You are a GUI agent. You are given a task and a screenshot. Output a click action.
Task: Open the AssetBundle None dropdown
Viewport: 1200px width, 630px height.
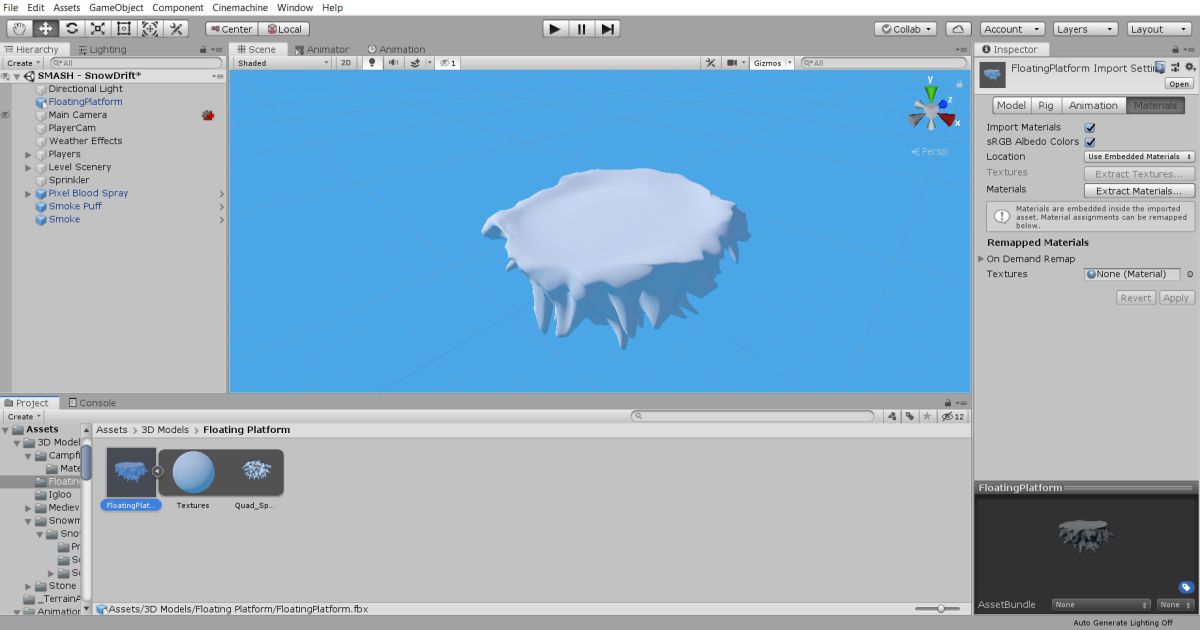[x=1102, y=605]
